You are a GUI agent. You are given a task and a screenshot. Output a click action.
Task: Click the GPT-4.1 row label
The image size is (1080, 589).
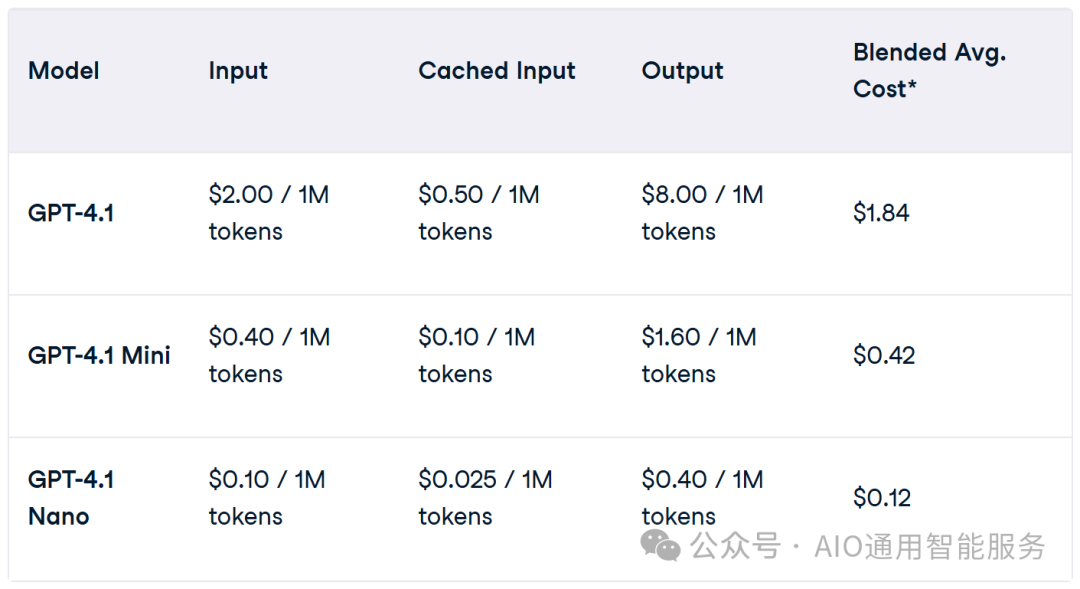(x=71, y=213)
